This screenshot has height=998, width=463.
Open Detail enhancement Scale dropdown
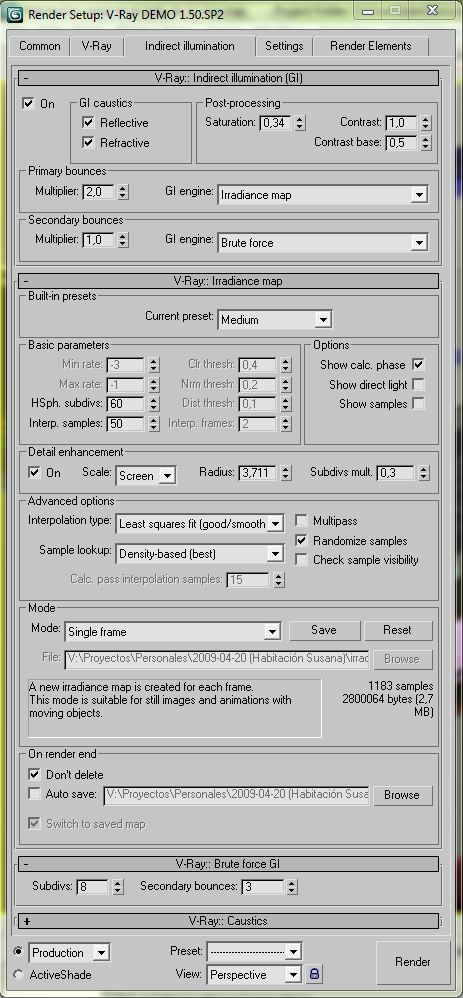pyautogui.click(x=146, y=475)
